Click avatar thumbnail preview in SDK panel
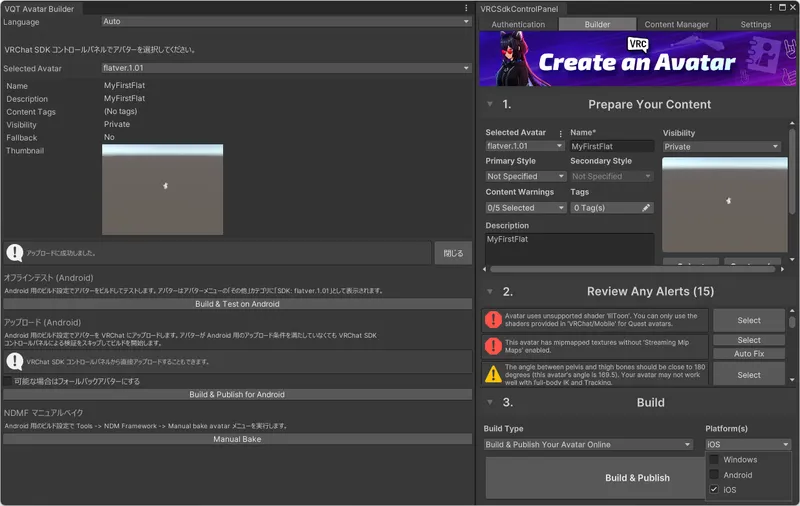 tap(724, 205)
